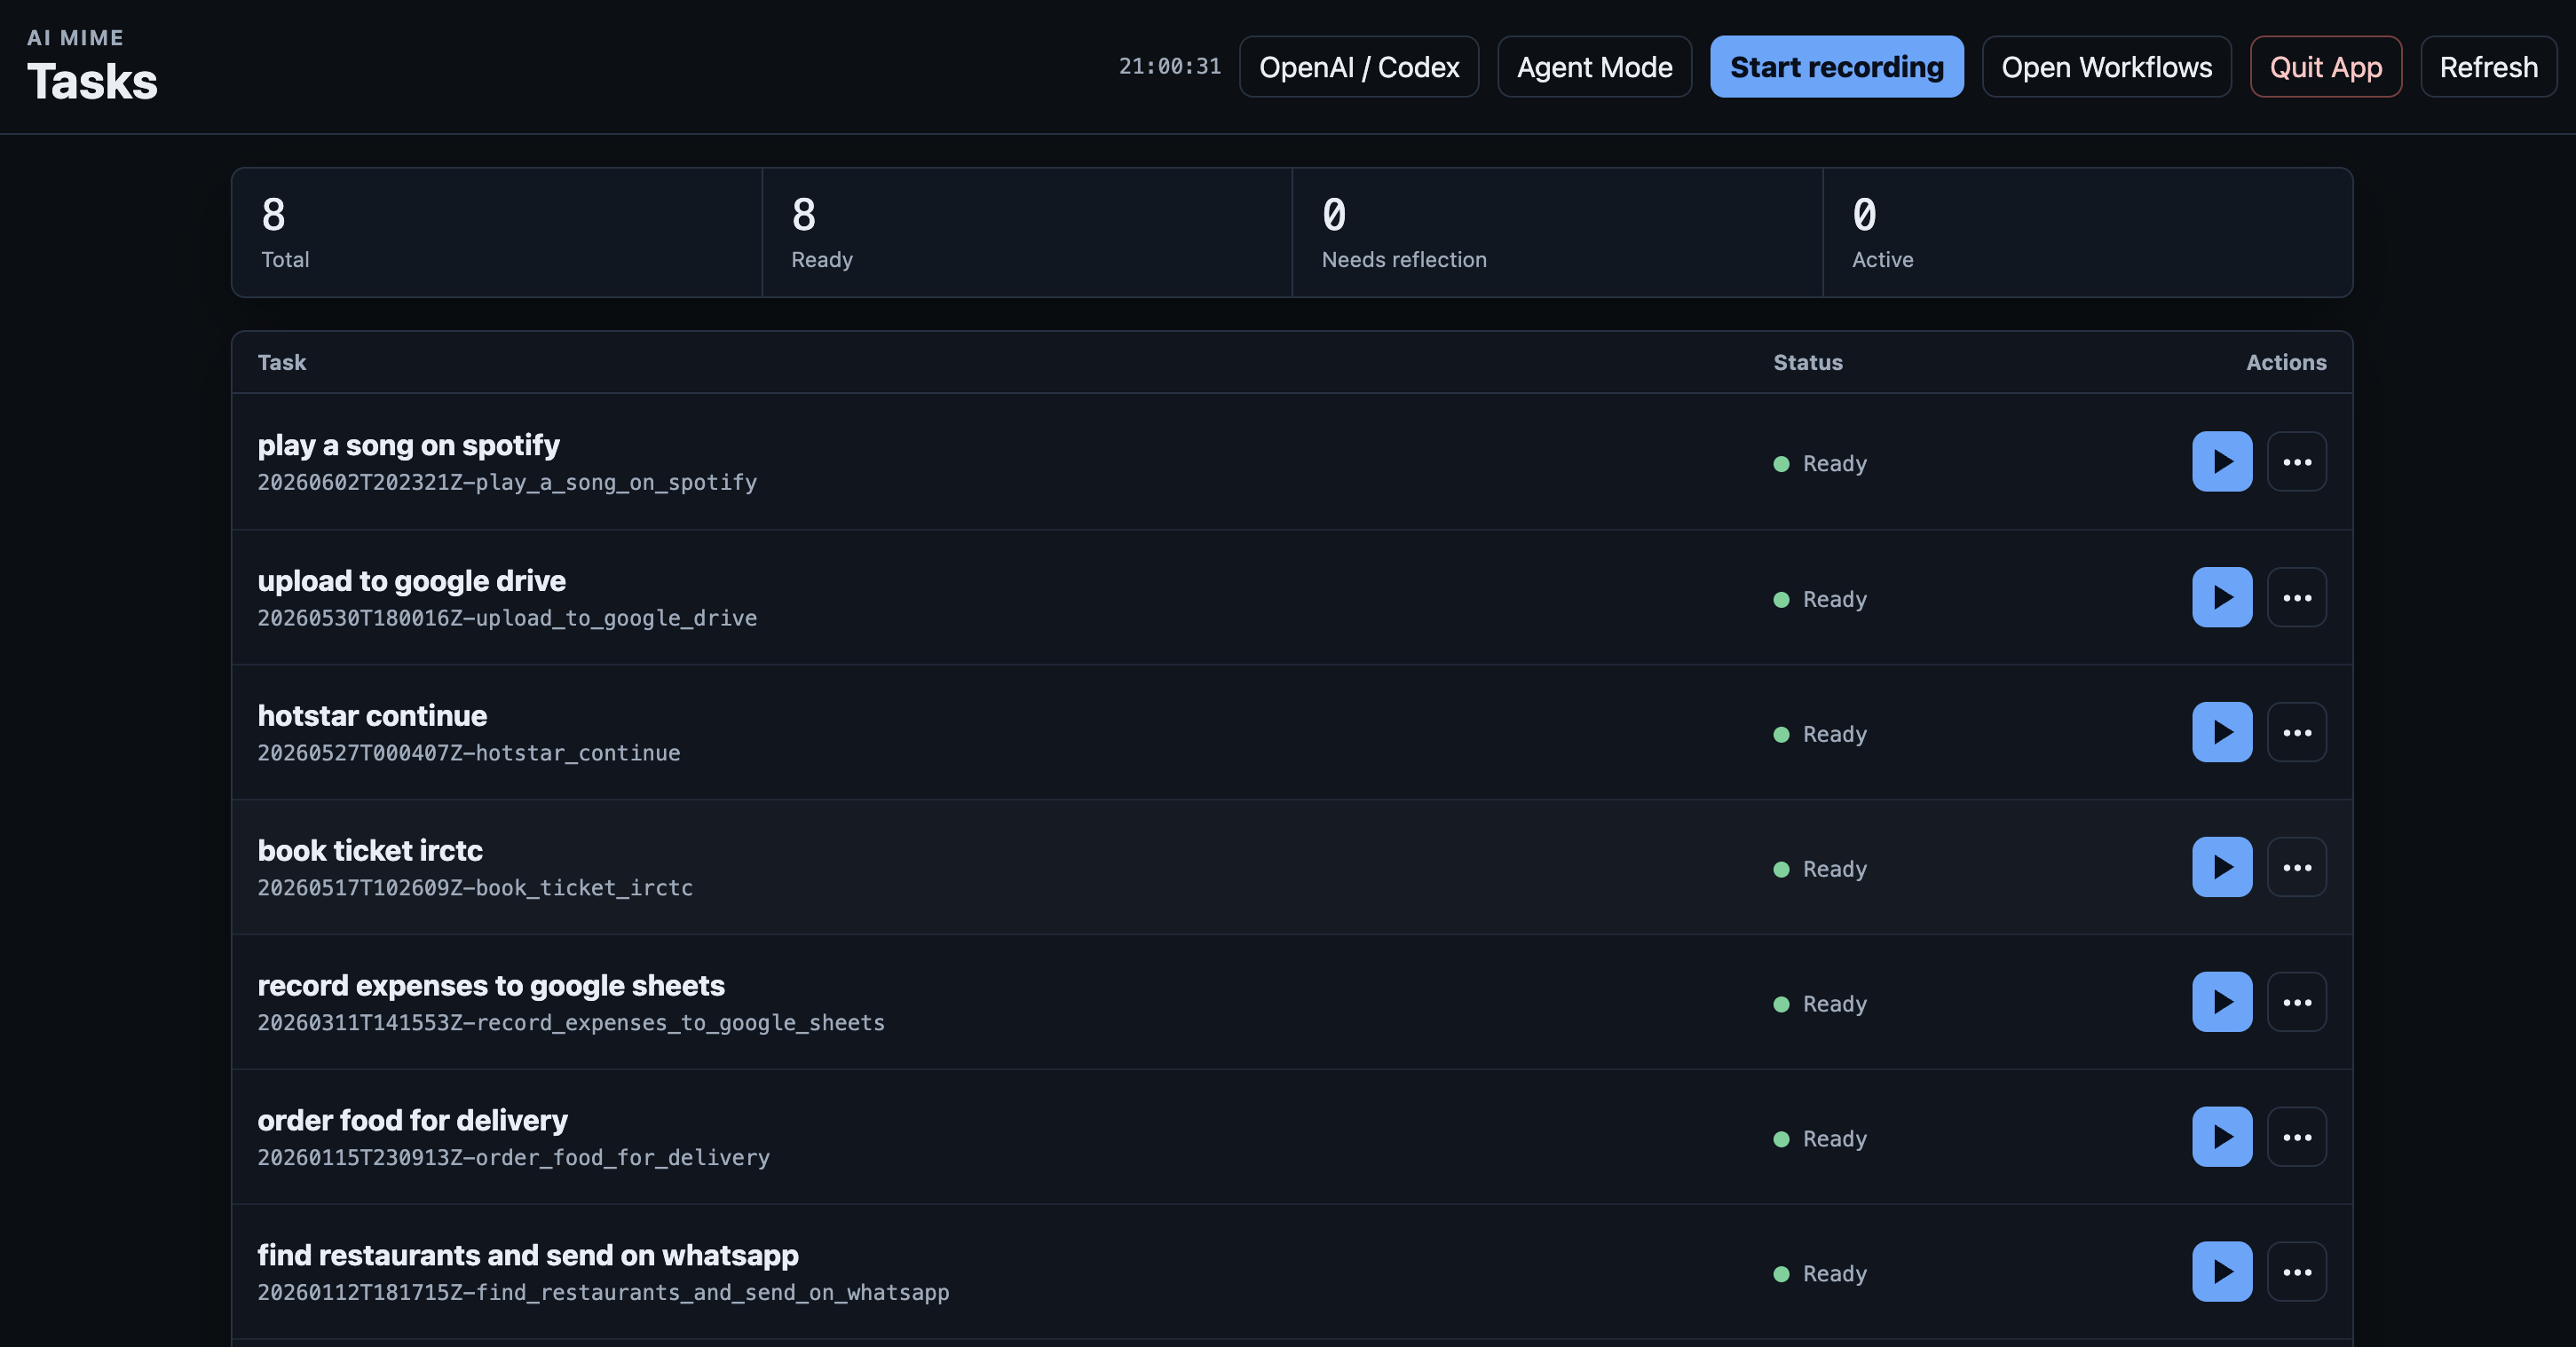The image size is (2576, 1347).
Task: Click the OpenAI / Codex button
Action: [1359, 67]
